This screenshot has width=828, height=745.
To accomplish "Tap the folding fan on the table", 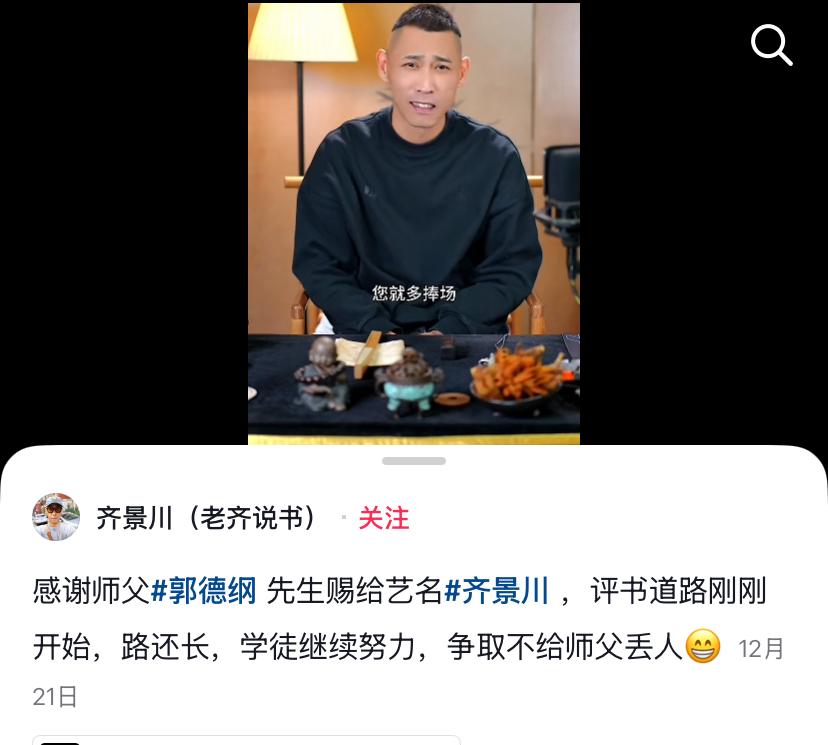I will pos(370,351).
